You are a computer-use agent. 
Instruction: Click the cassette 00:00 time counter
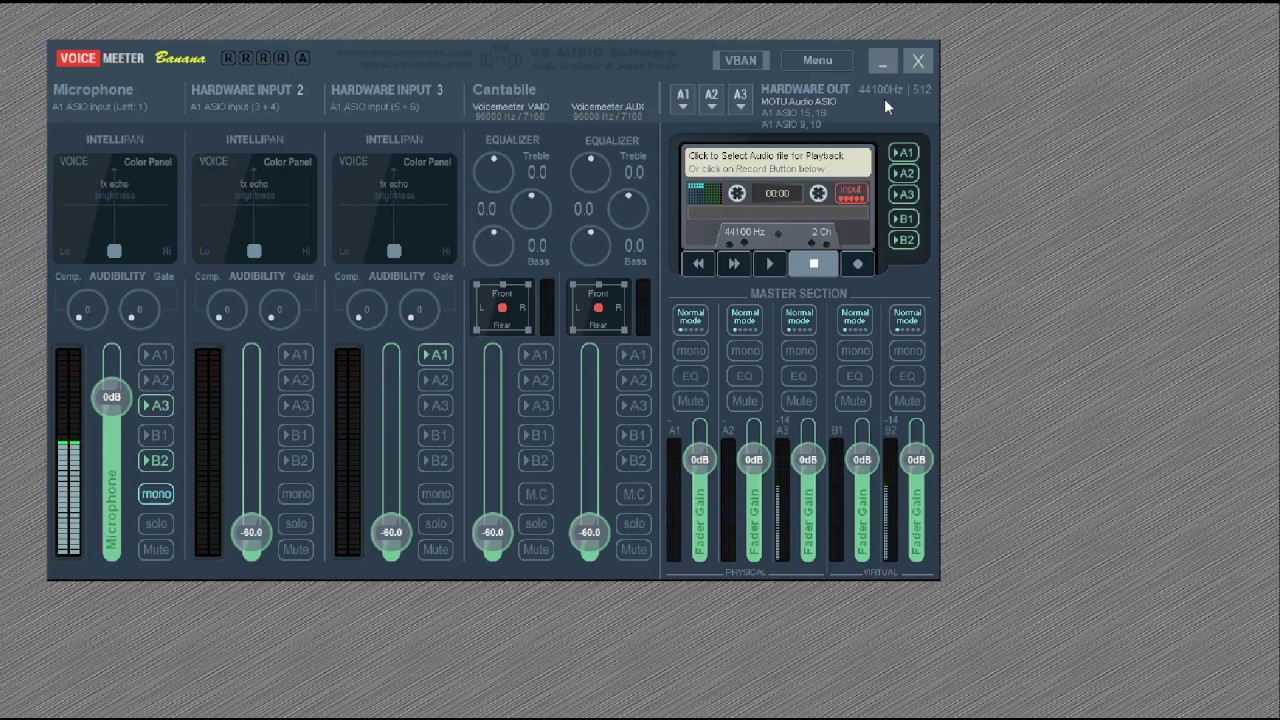pos(777,194)
